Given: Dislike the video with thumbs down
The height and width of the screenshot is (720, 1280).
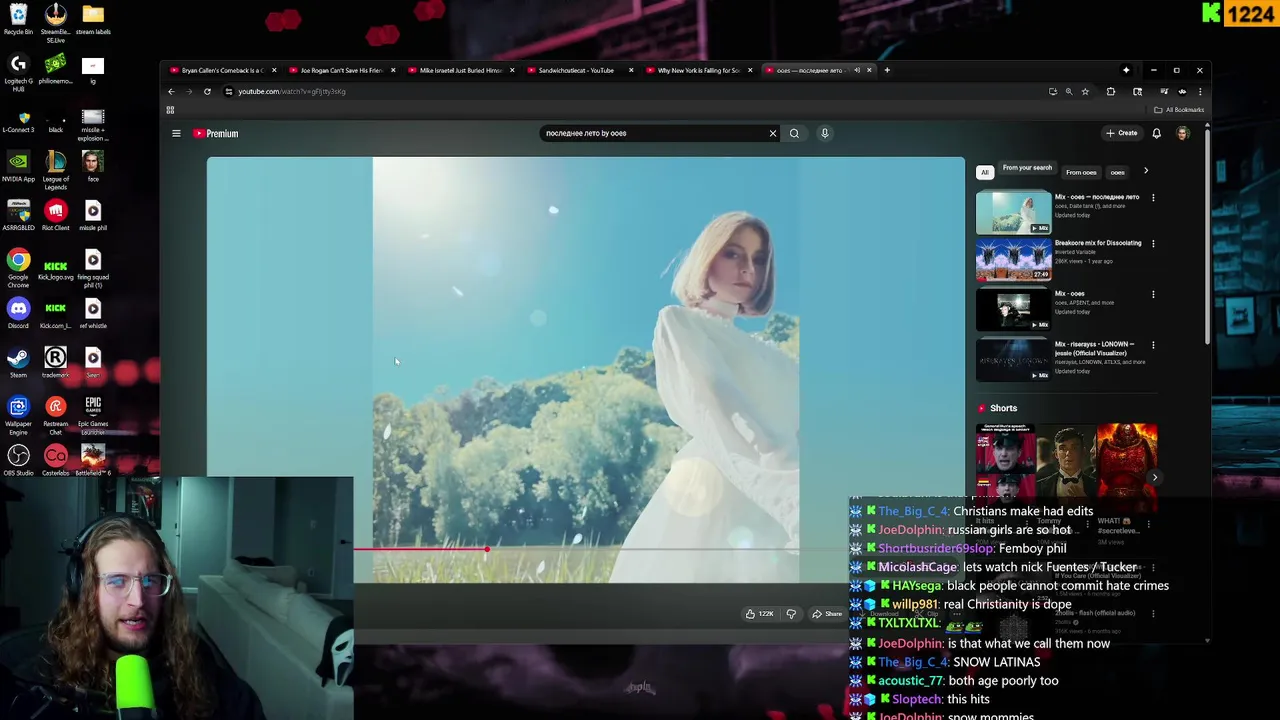Looking at the screenshot, I should (791, 614).
